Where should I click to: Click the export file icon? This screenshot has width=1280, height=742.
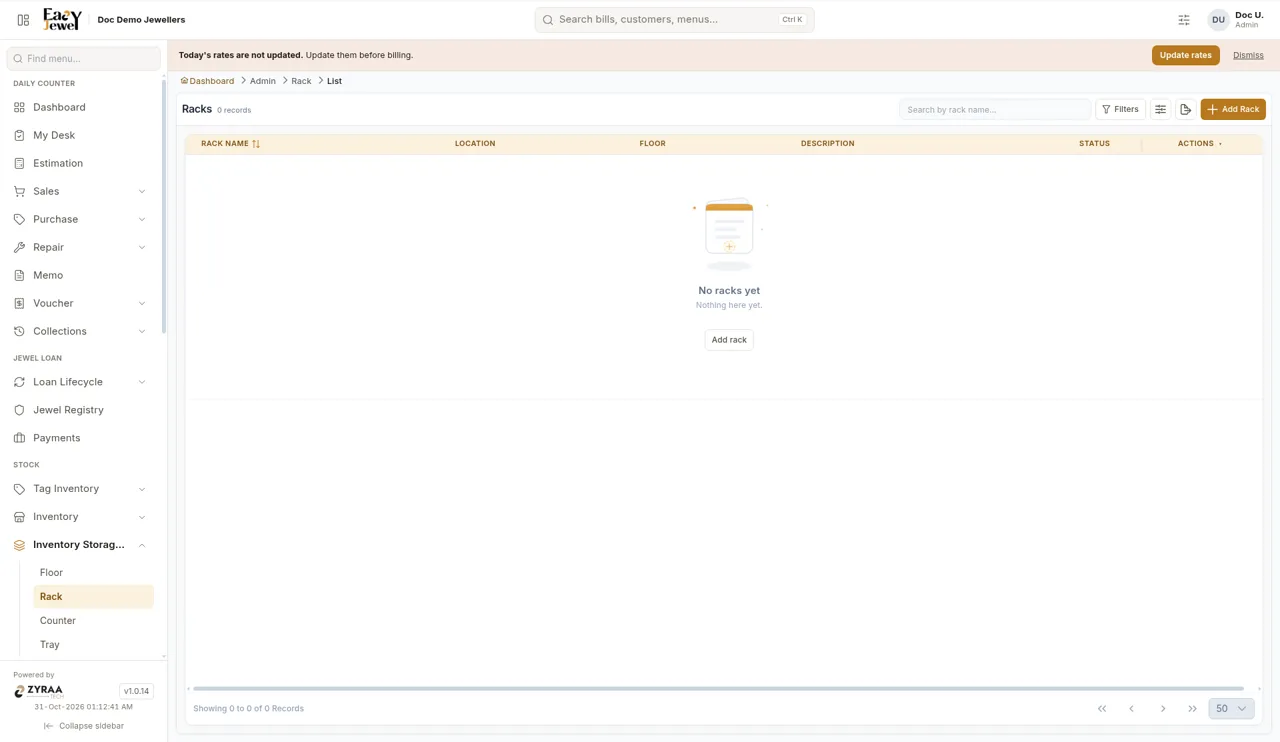coord(1185,109)
